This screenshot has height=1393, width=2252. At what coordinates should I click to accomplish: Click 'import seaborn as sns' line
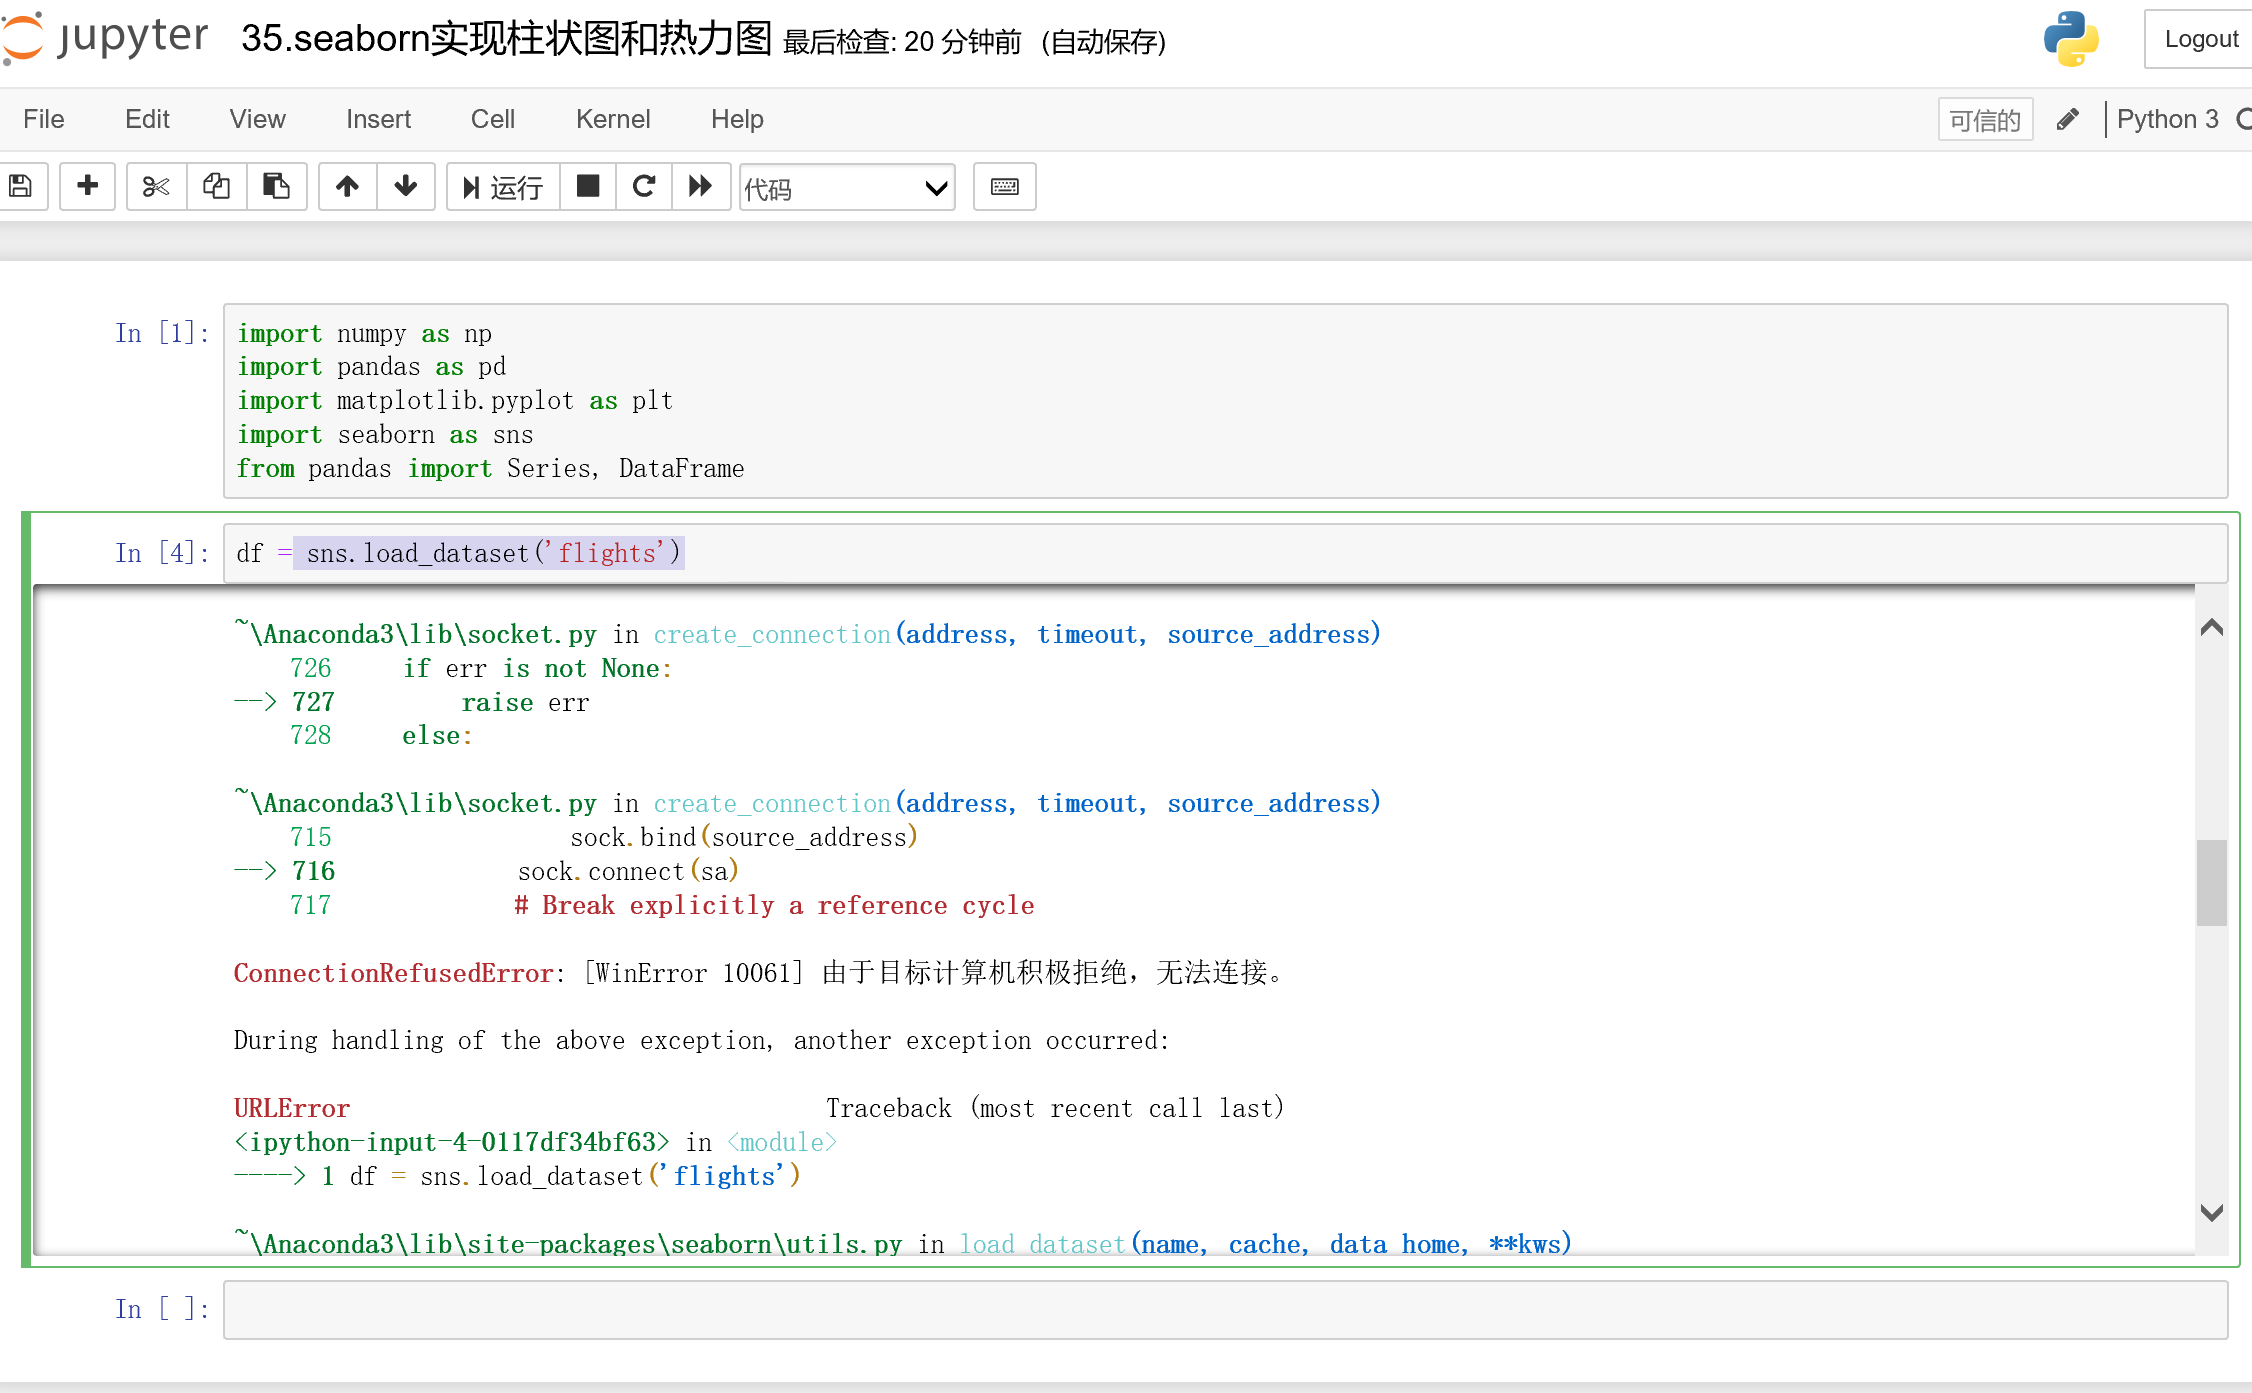(385, 435)
